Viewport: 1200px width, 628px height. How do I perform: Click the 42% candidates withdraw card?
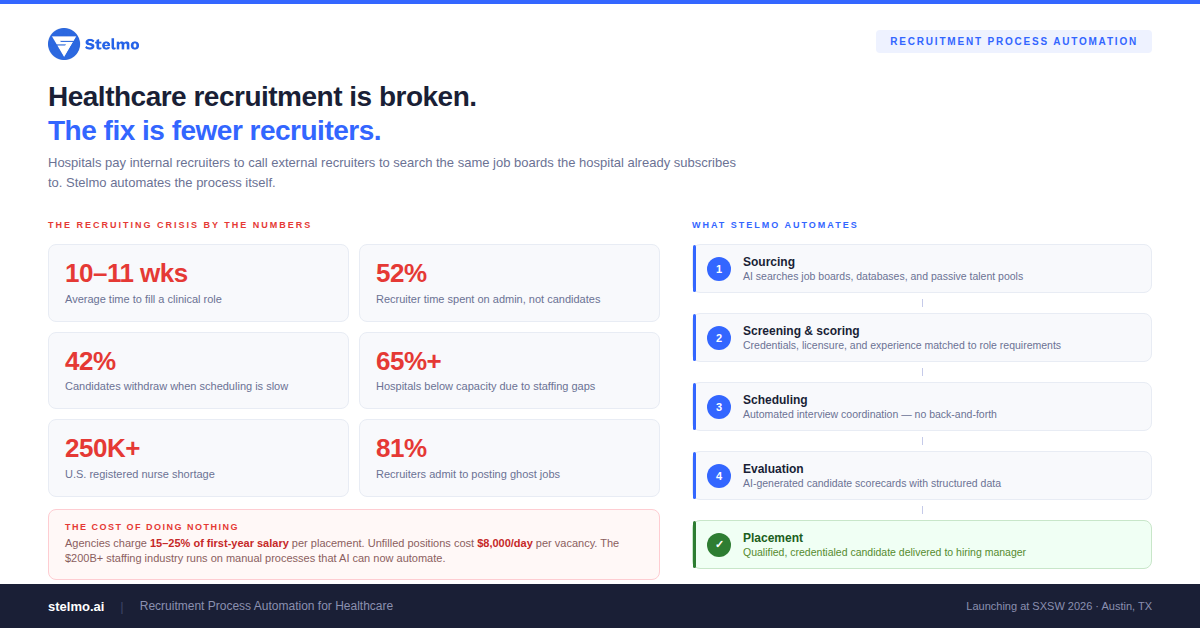(x=198, y=370)
